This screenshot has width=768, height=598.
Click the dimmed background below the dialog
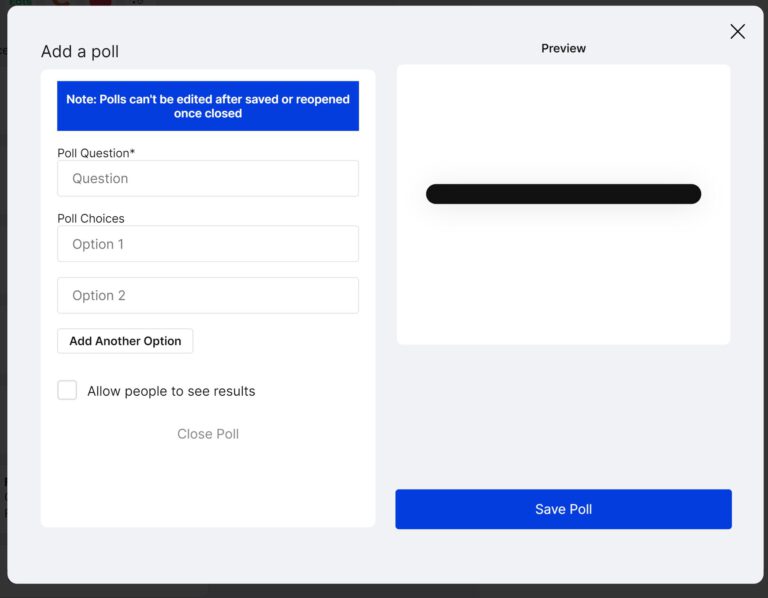(x=384, y=591)
